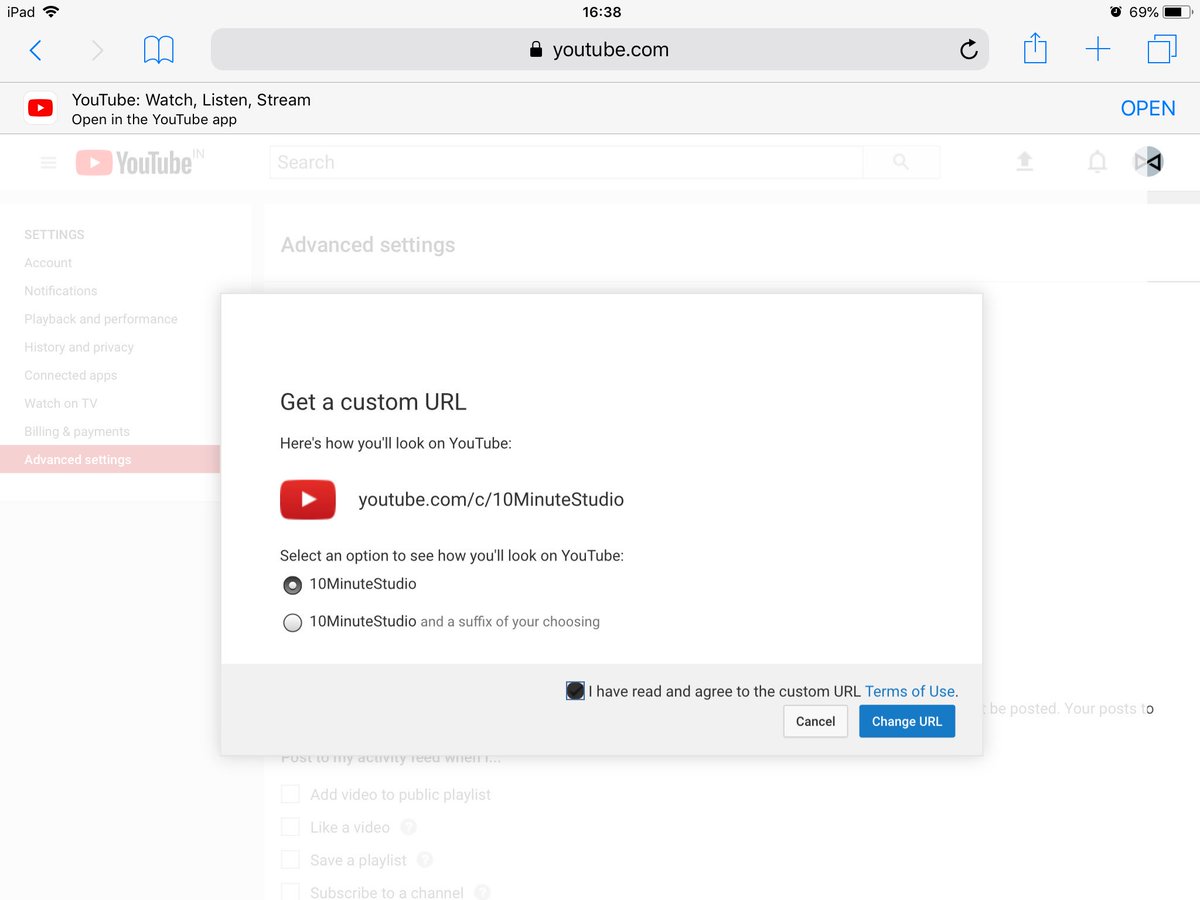Open the Safari share sheet icon
Screen dimensions: 1200x900
point(1035,48)
